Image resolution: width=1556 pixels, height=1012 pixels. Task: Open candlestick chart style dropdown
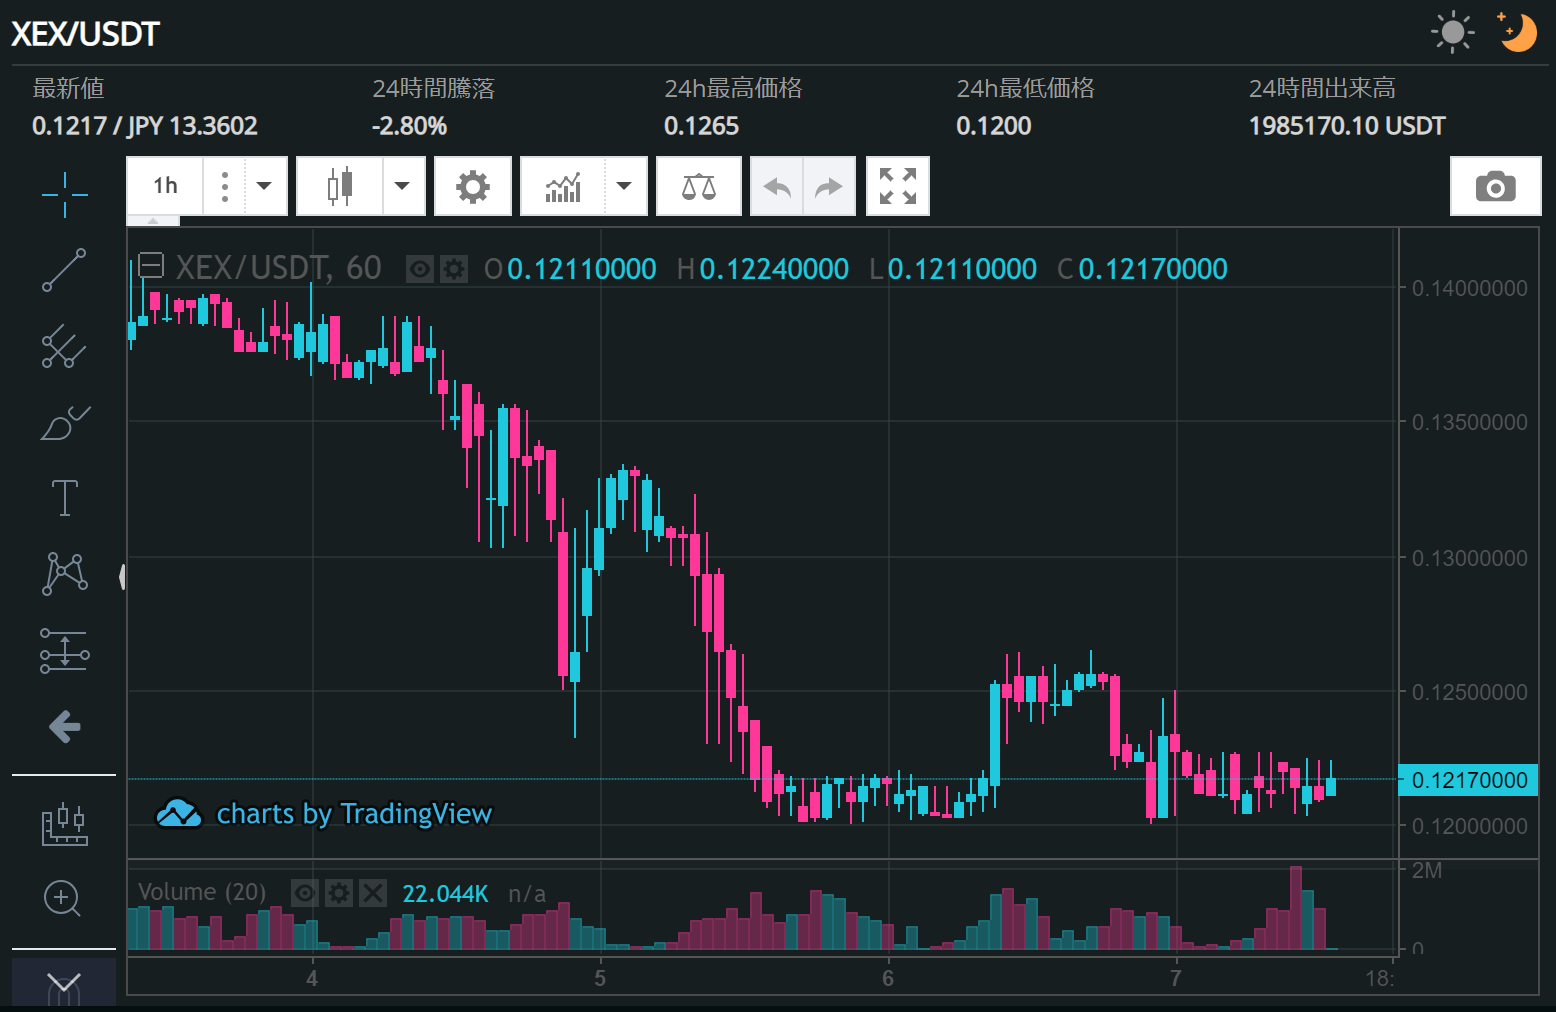tap(403, 186)
